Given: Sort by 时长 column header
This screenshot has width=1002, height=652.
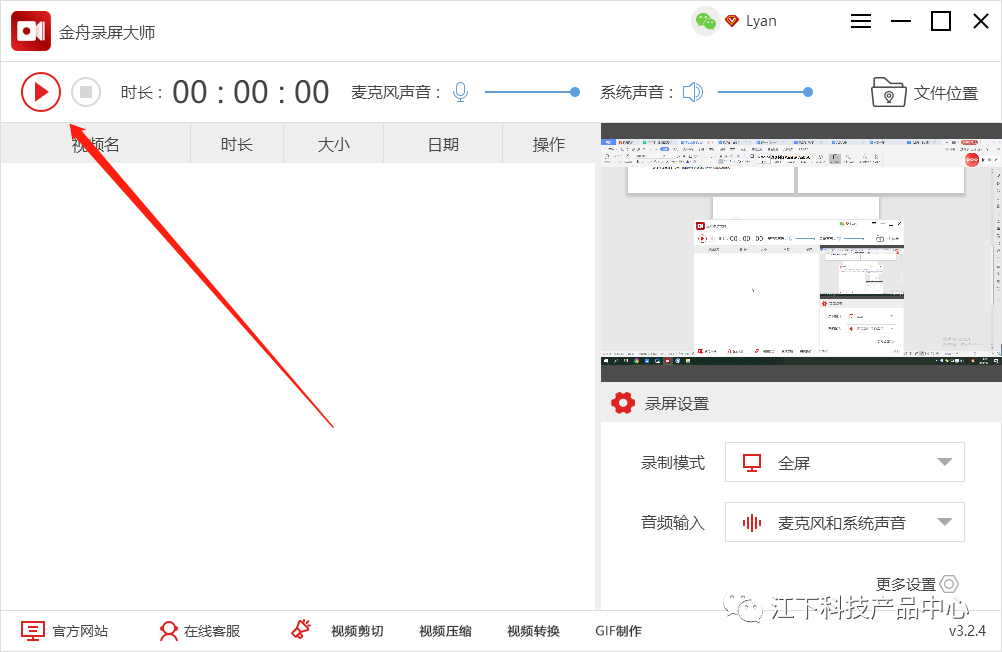Looking at the screenshot, I should (237, 144).
